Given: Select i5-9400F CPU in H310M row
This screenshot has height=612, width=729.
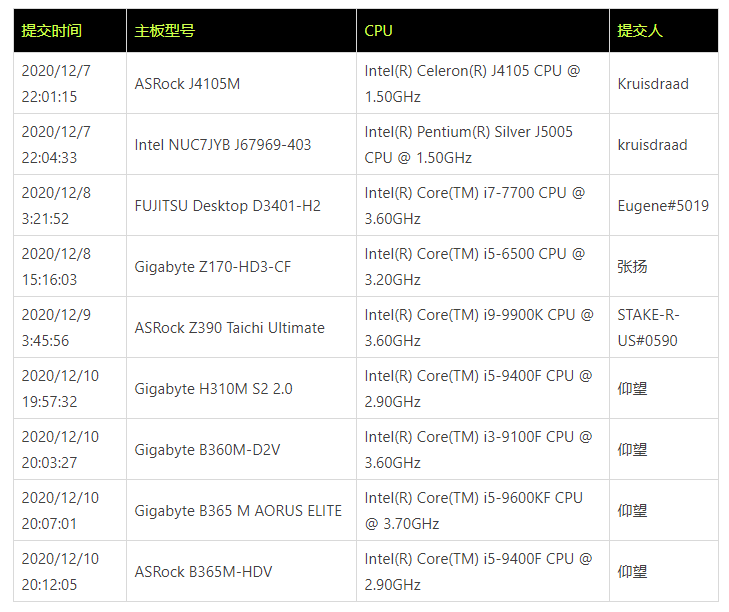Looking at the screenshot, I should tap(483, 388).
